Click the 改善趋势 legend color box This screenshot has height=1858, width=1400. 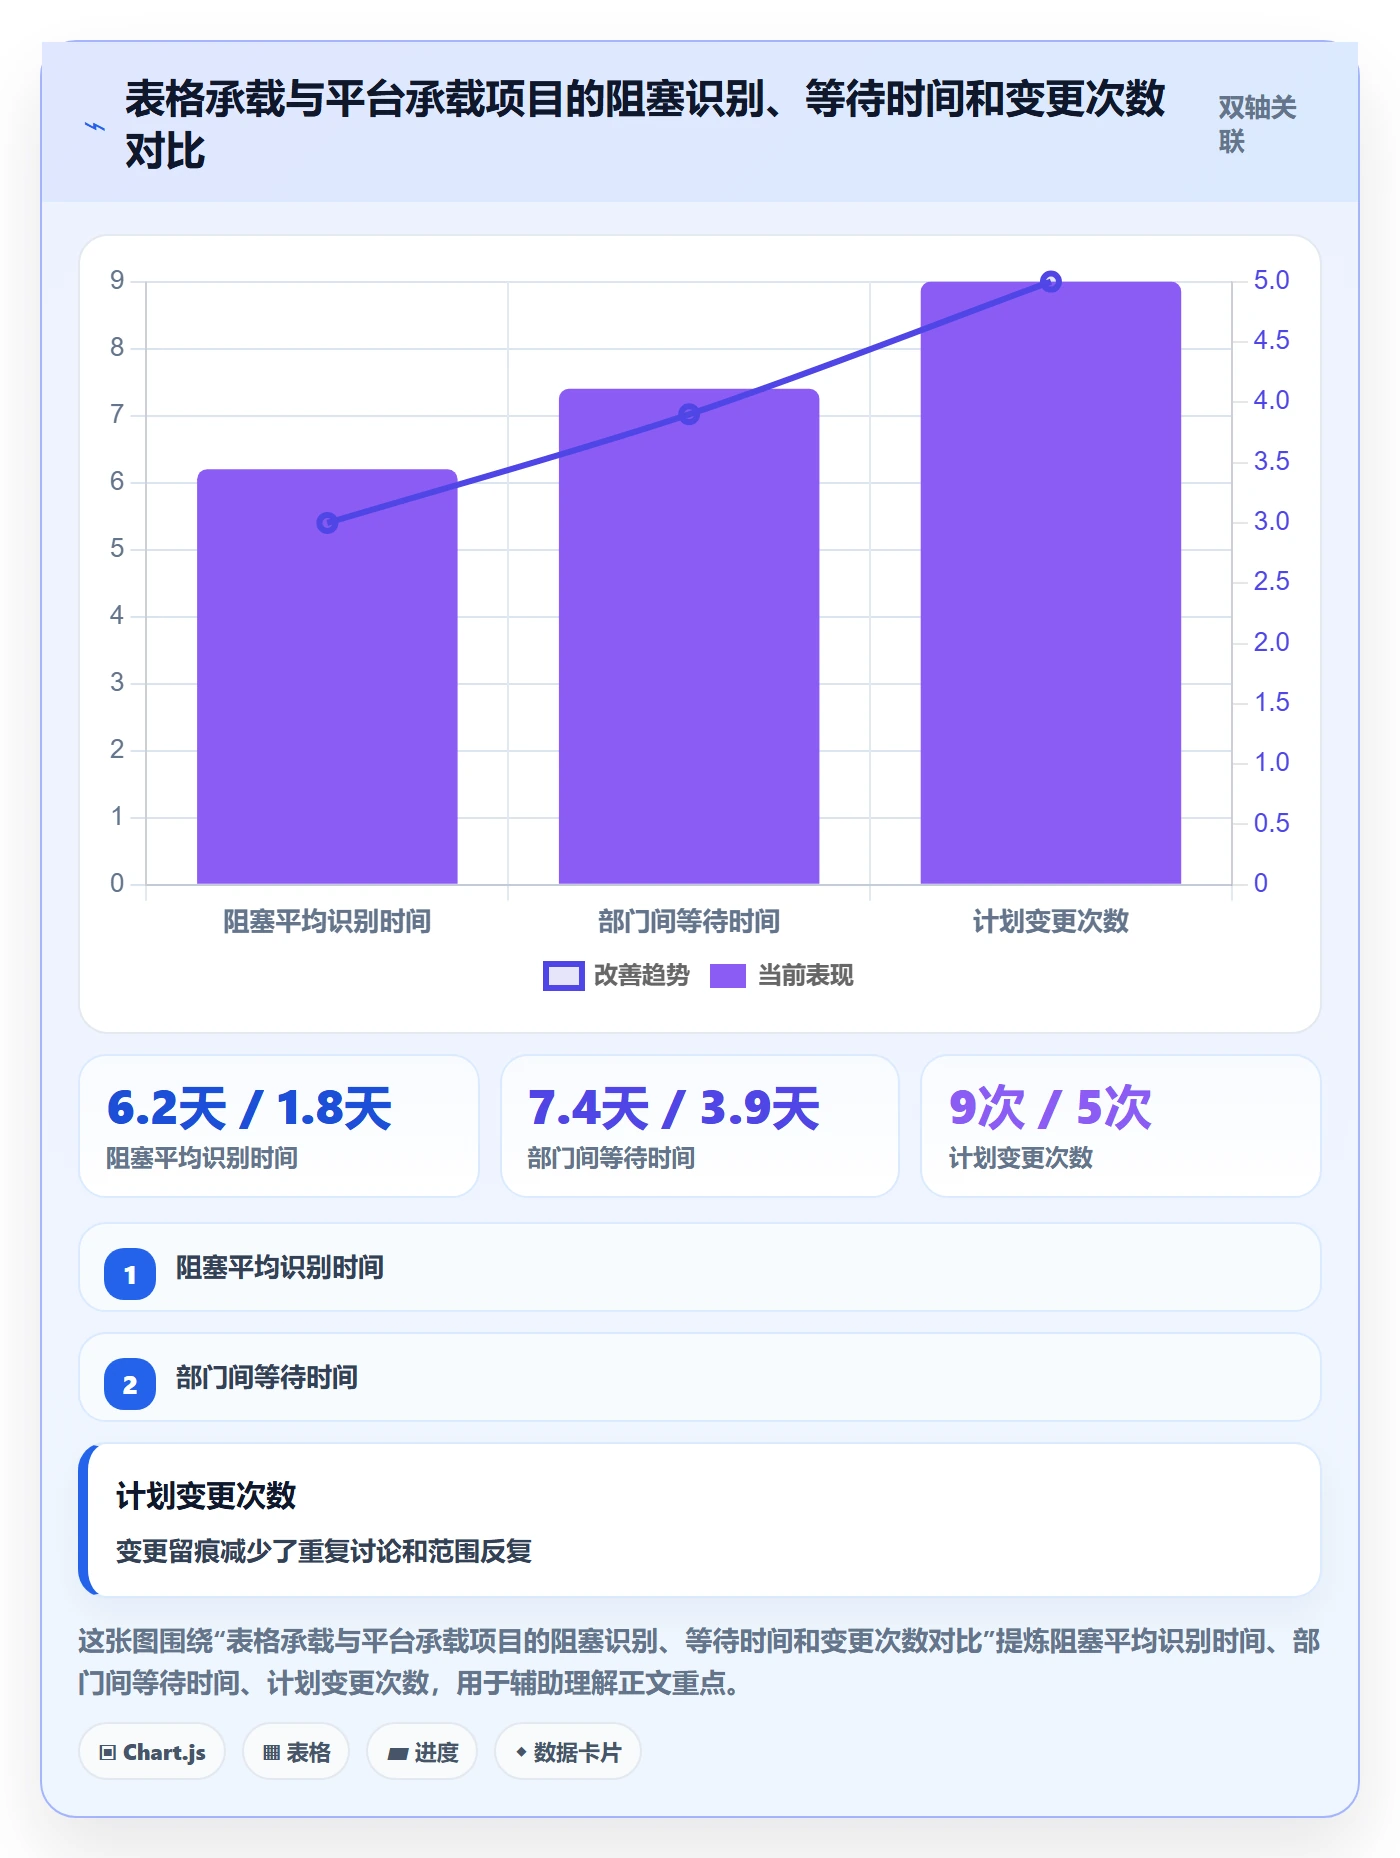pos(563,975)
